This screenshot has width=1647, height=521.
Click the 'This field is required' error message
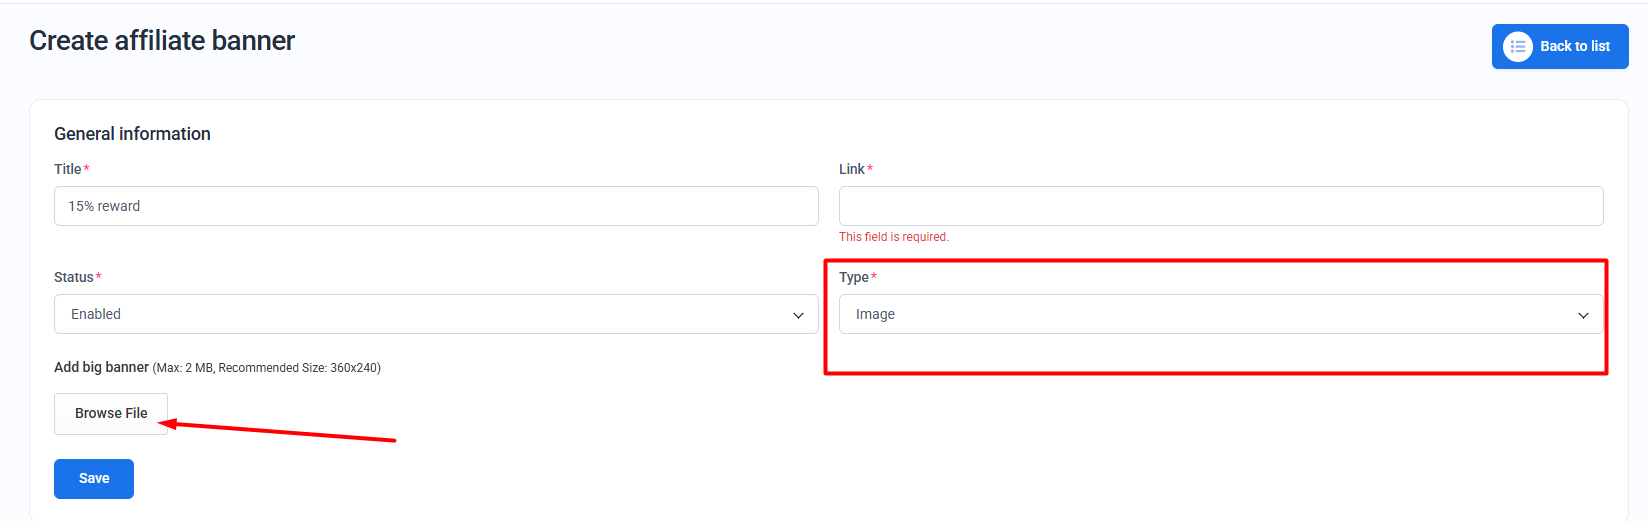(x=894, y=237)
